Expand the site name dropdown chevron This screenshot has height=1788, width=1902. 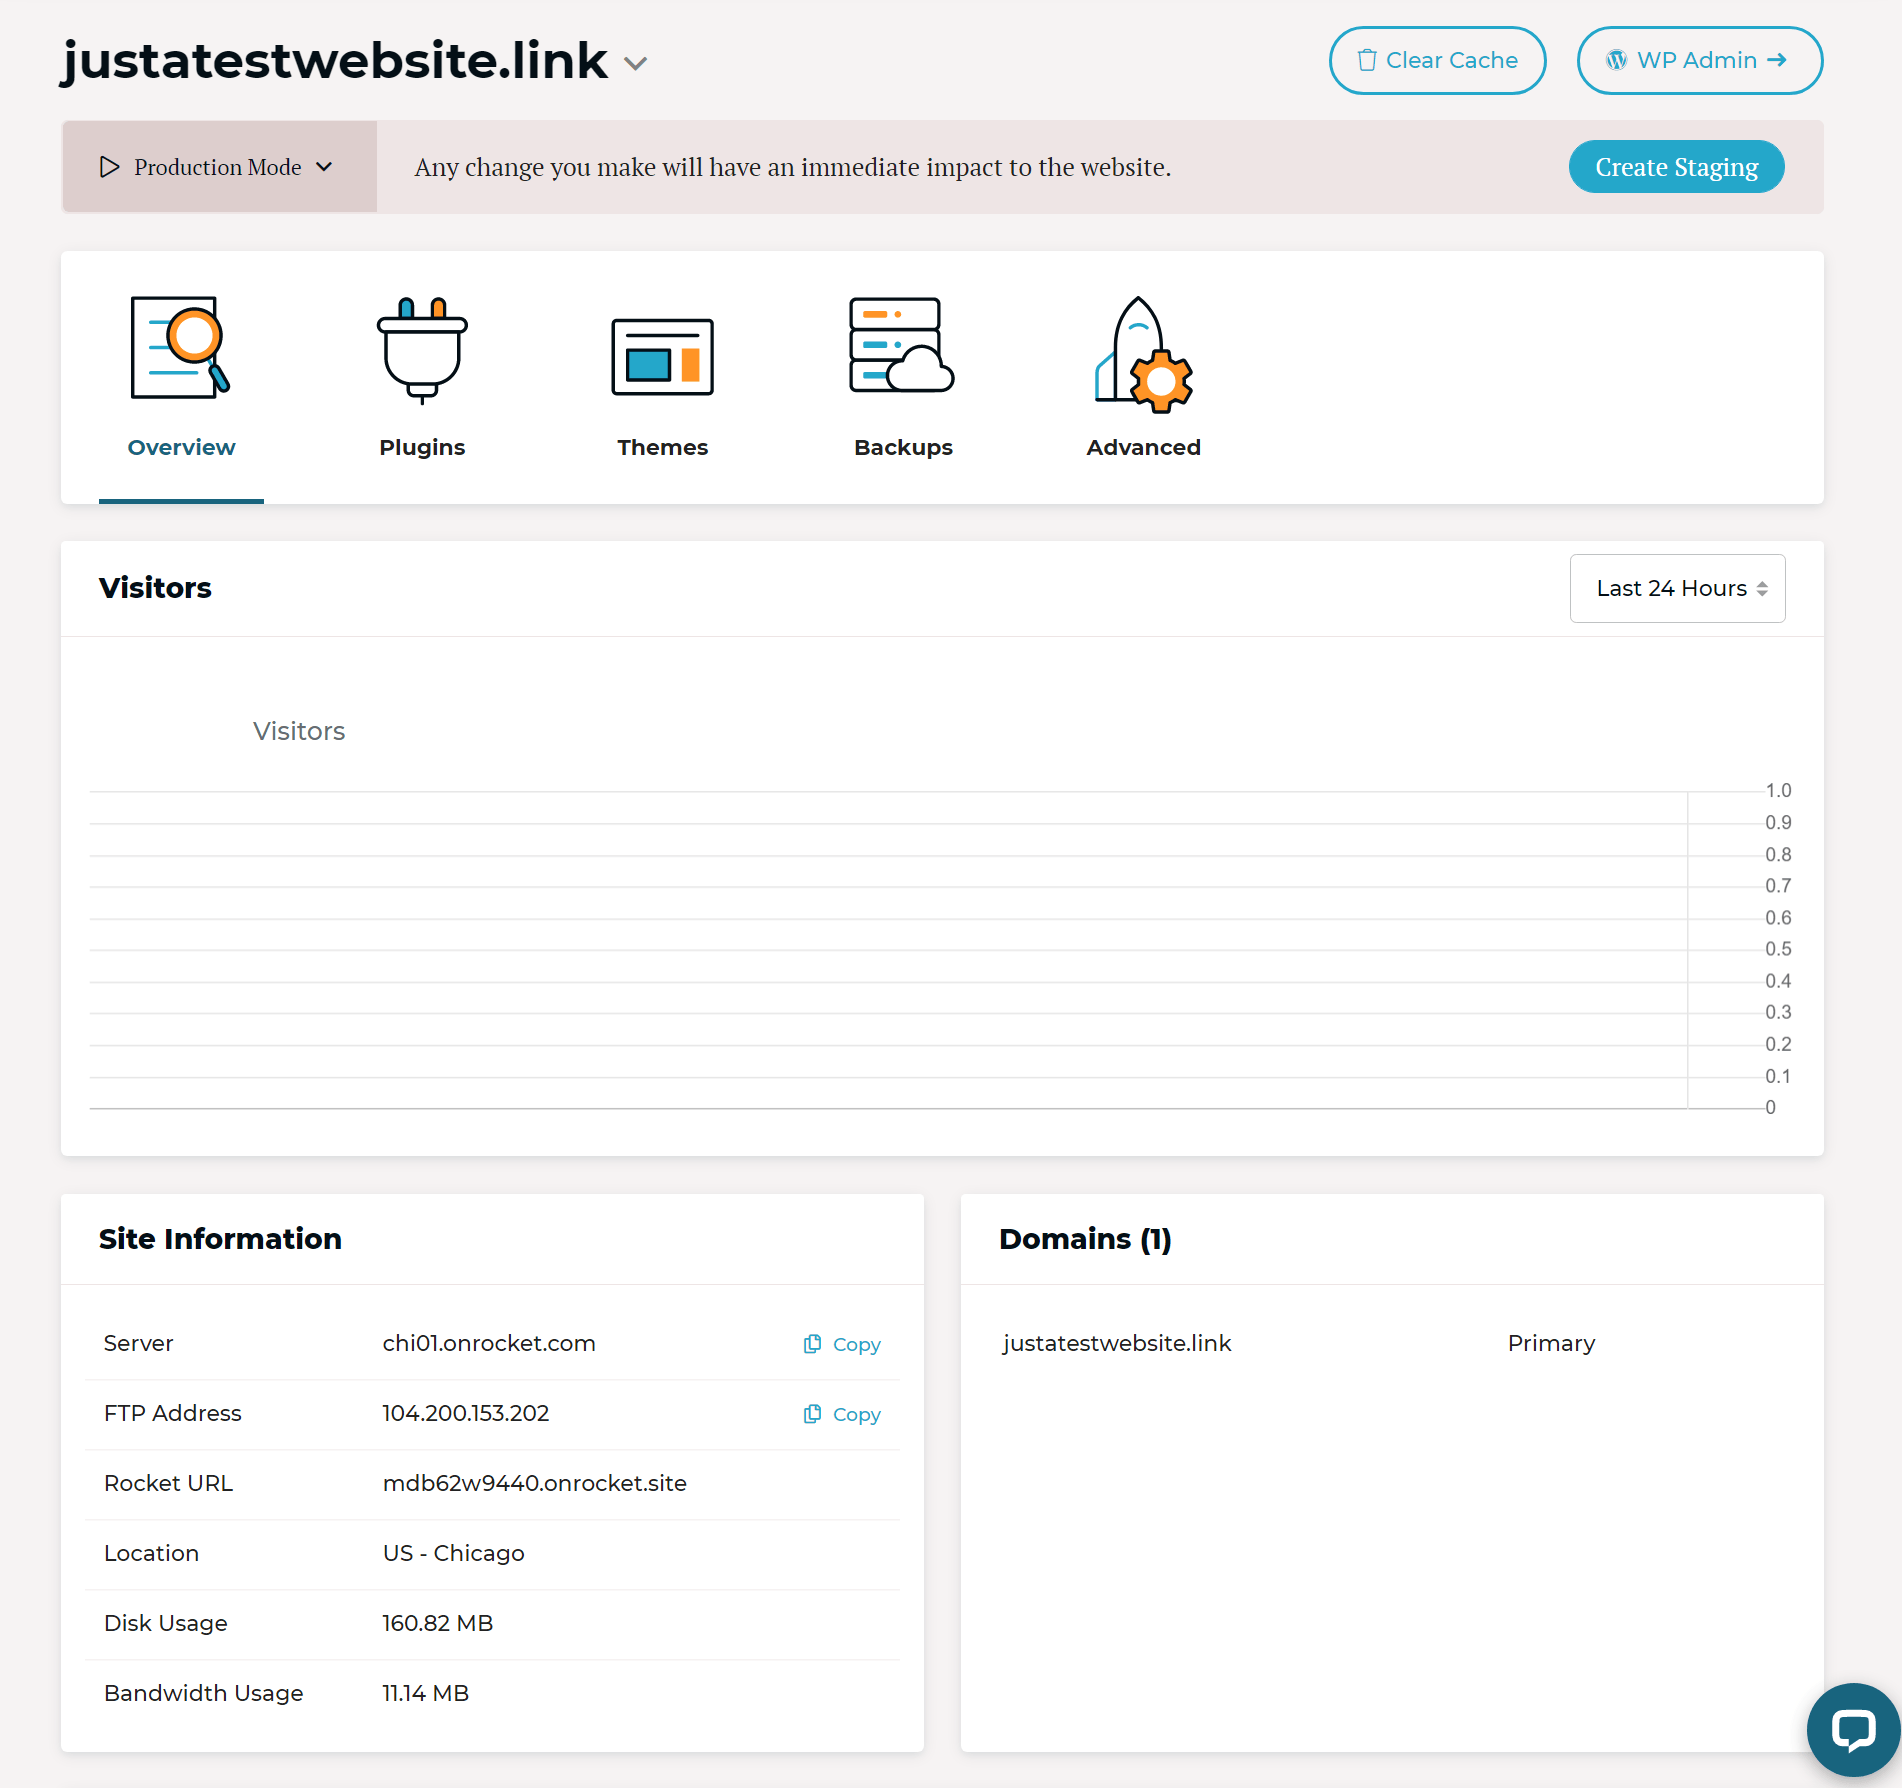(x=636, y=64)
